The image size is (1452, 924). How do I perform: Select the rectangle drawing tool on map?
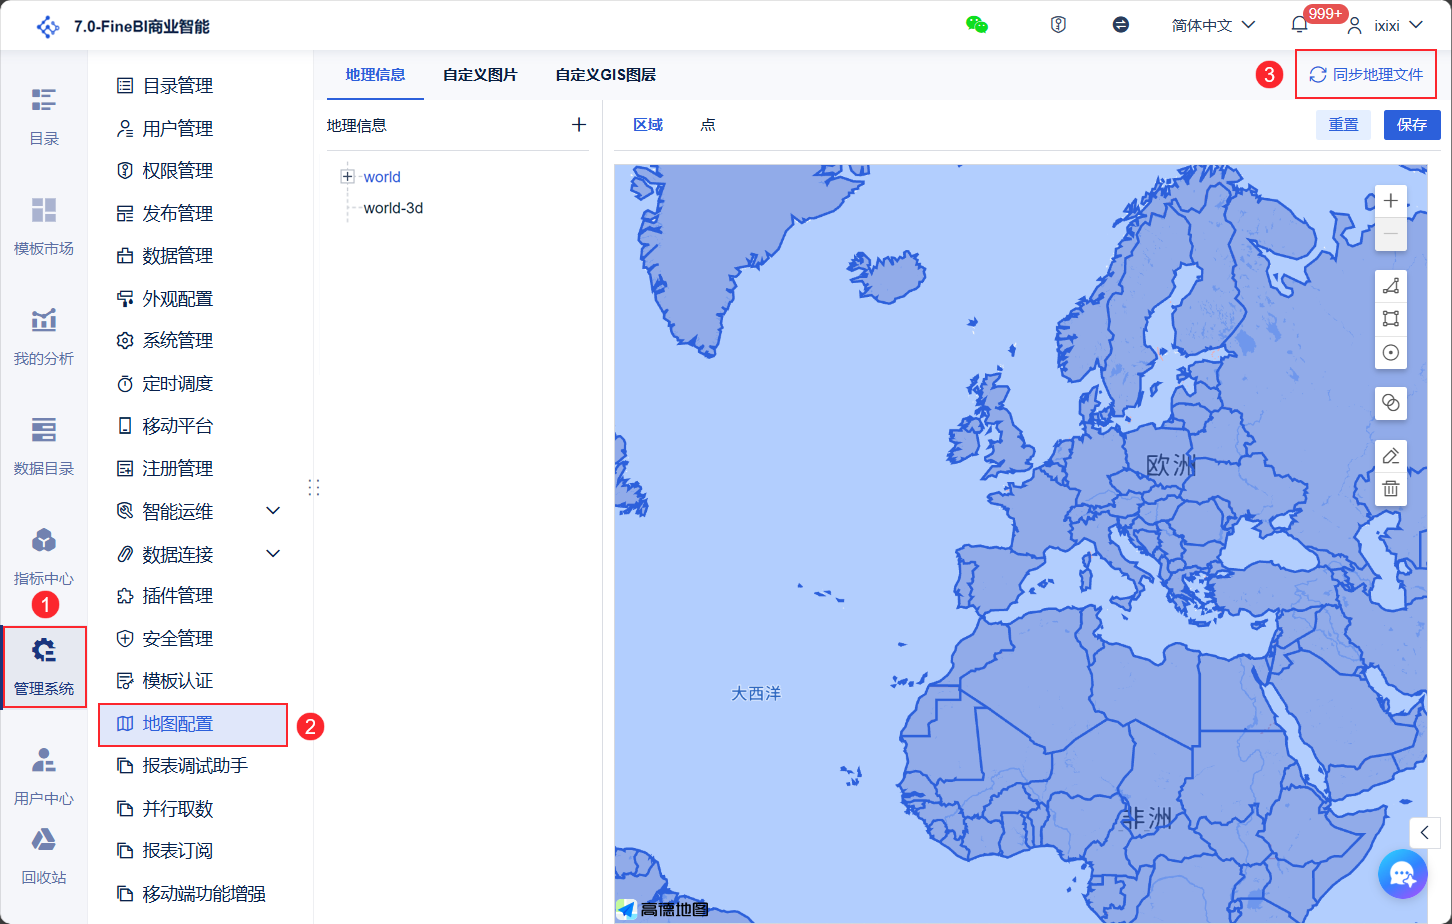pyautogui.click(x=1391, y=319)
